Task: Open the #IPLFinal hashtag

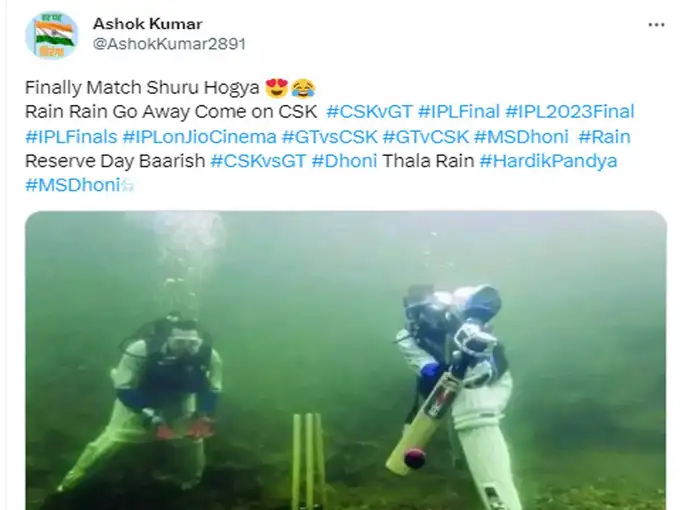Action: 459,112
